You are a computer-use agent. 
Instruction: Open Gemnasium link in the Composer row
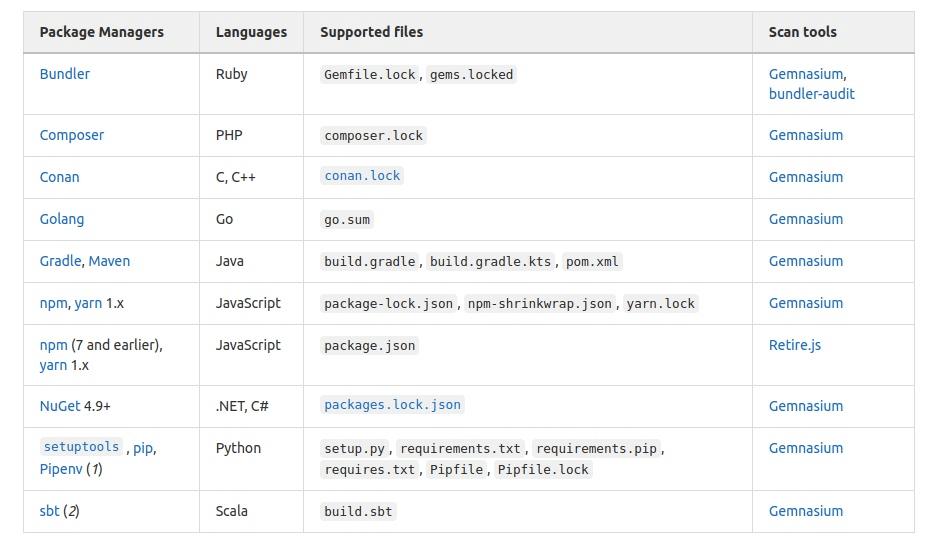click(x=805, y=135)
